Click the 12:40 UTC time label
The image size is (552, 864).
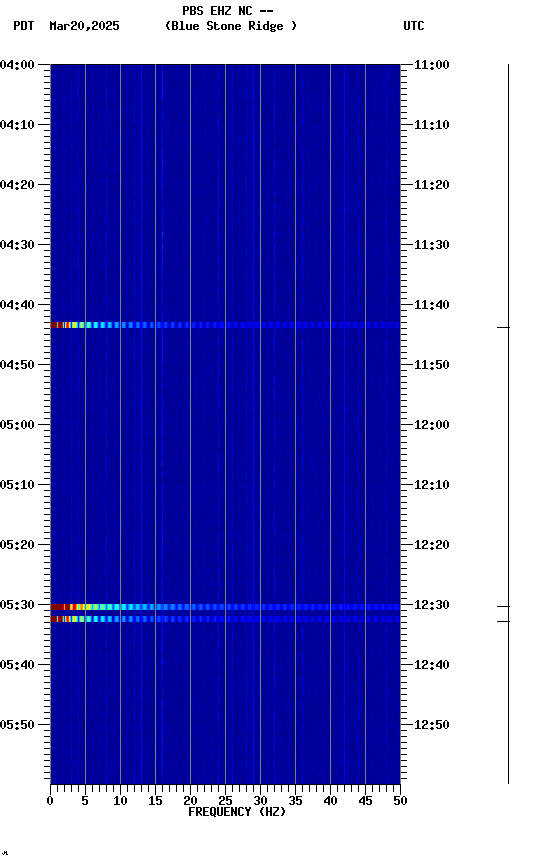[432, 665]
